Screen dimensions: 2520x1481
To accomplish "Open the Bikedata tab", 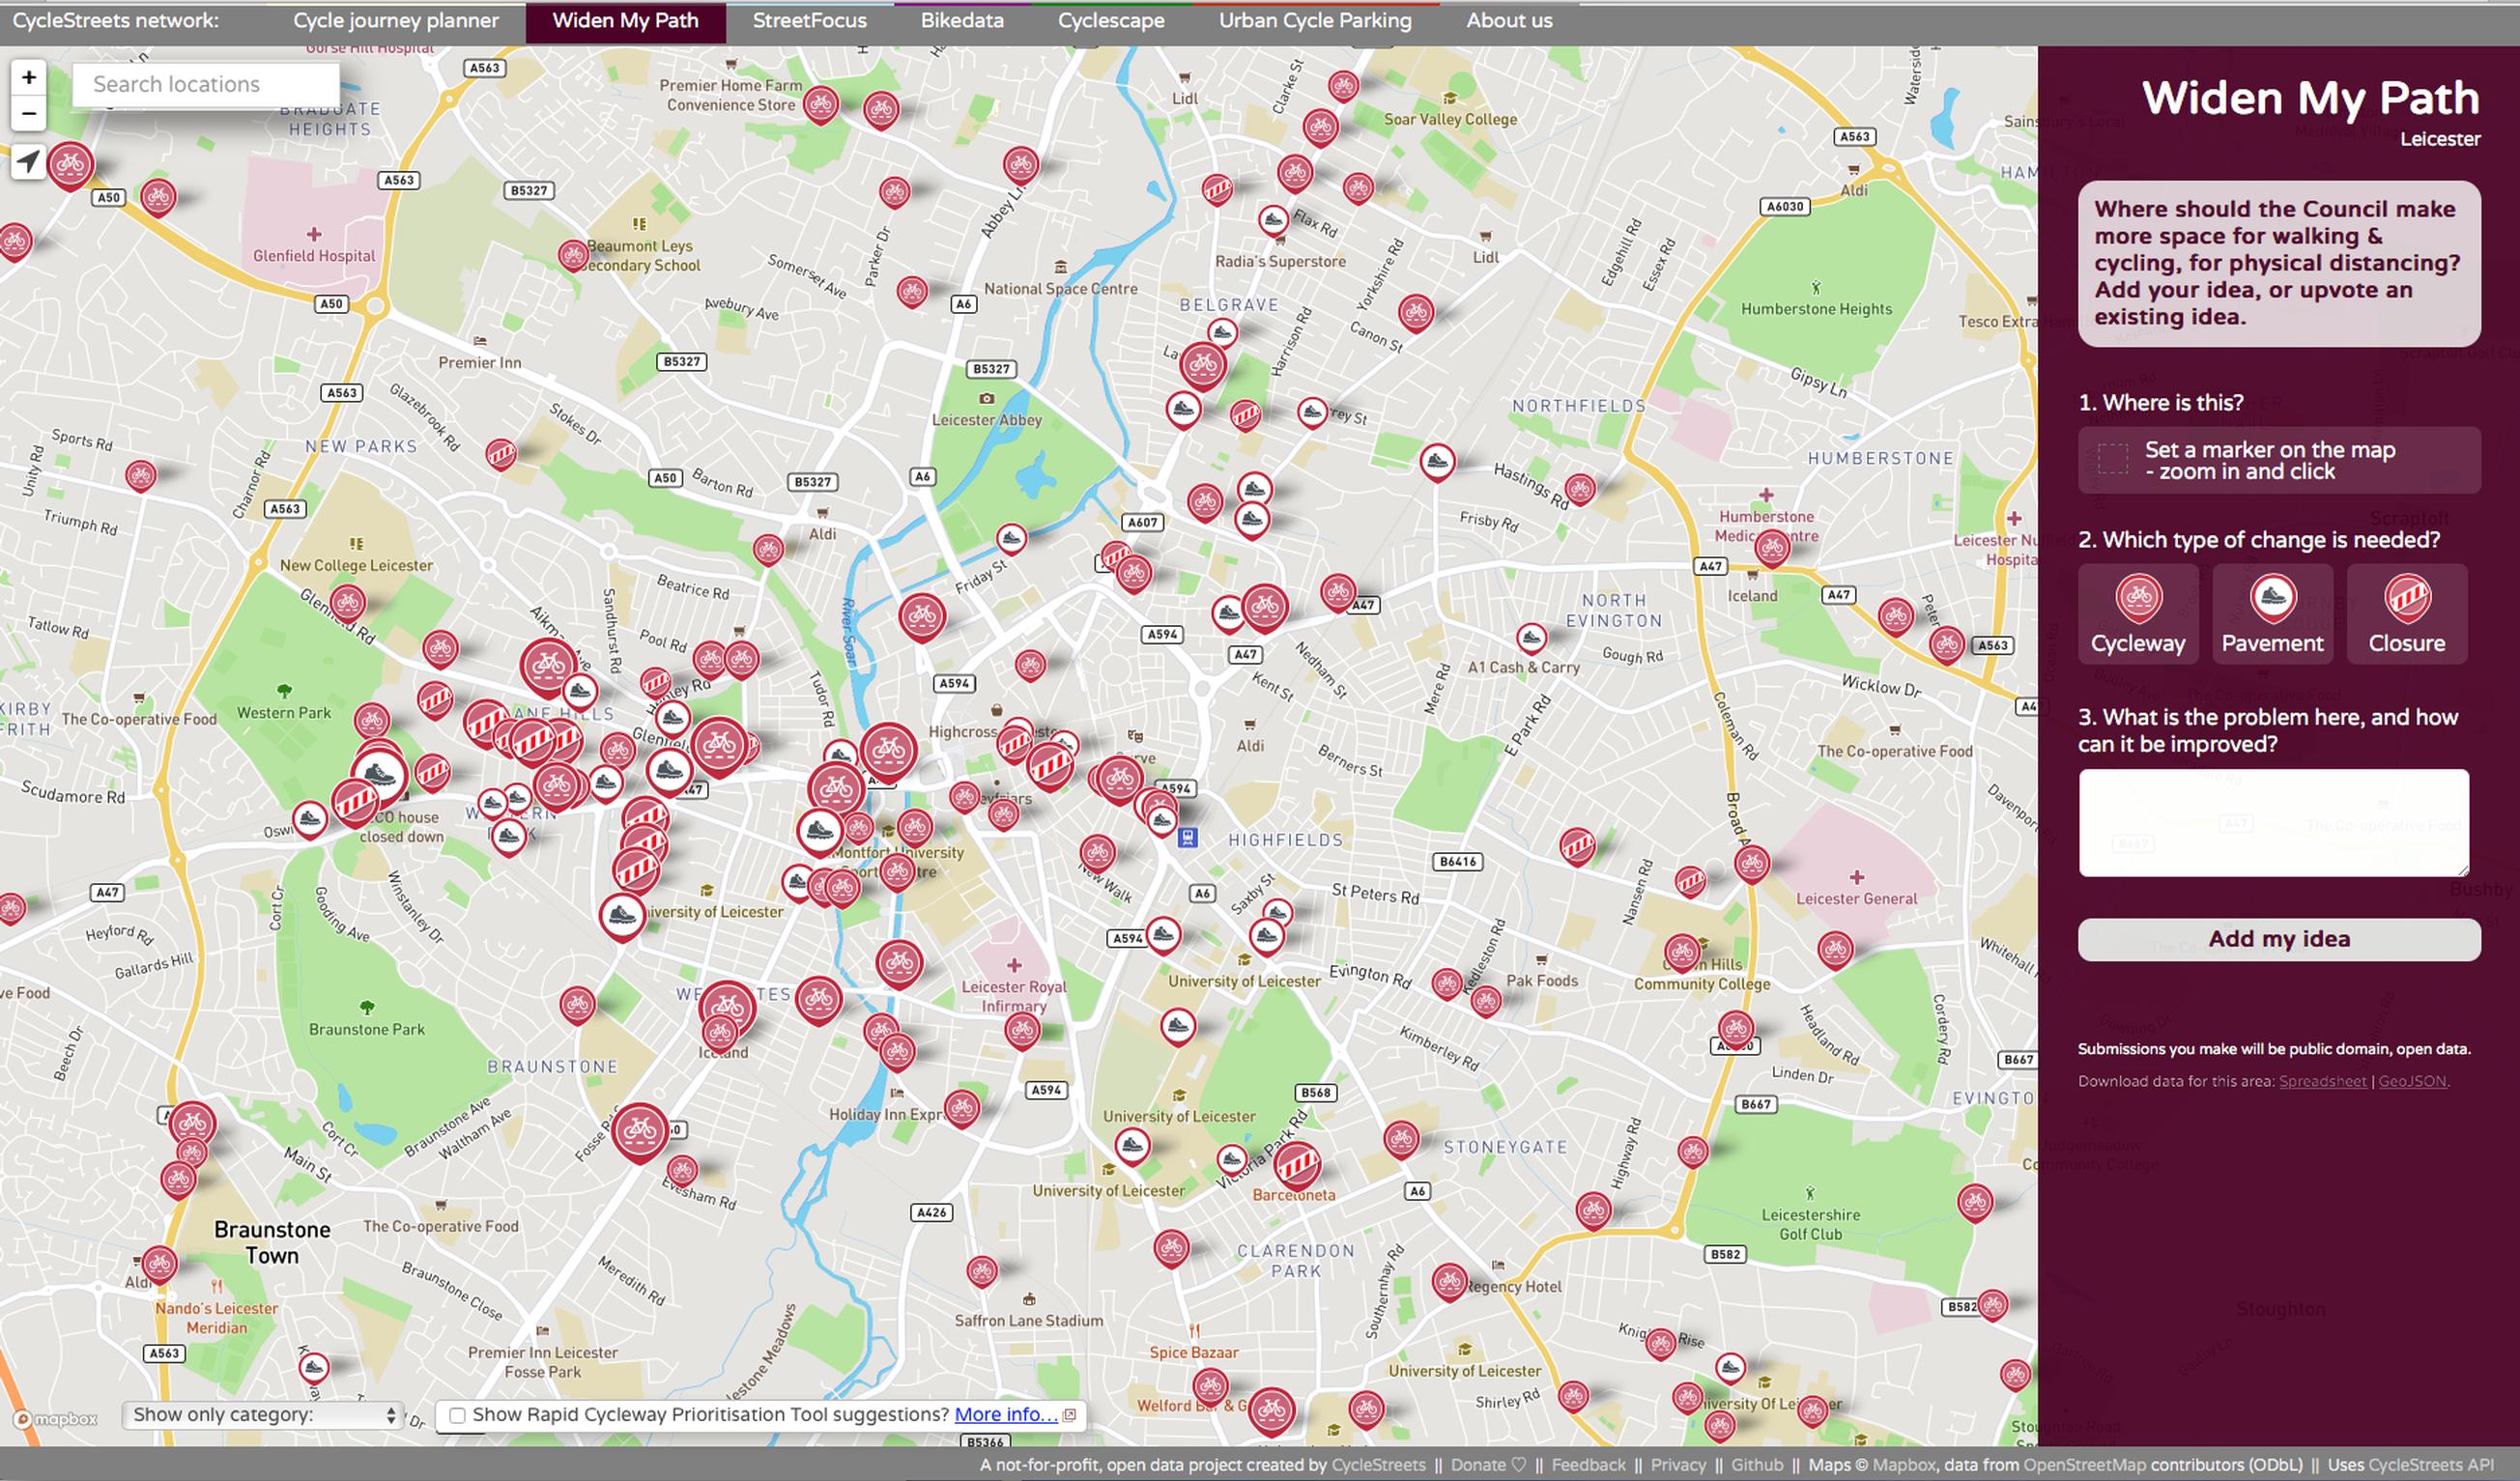I will pyautogui.click(x=962, y=21).
